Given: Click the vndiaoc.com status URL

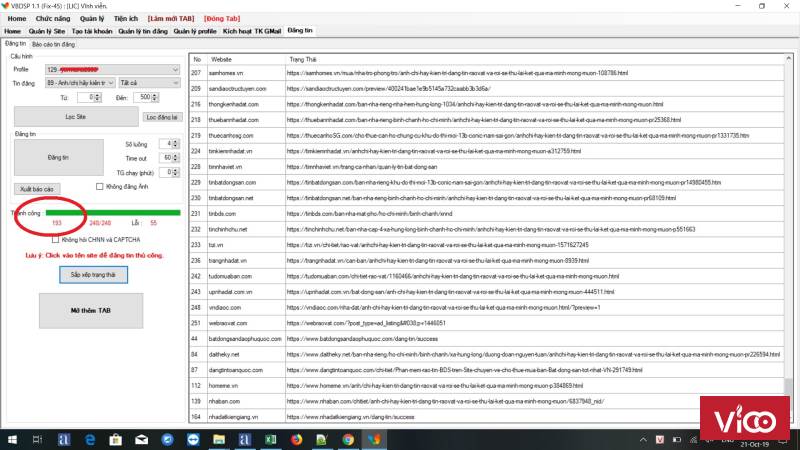Looking at the screenshot, I should (x=443, y=308).
